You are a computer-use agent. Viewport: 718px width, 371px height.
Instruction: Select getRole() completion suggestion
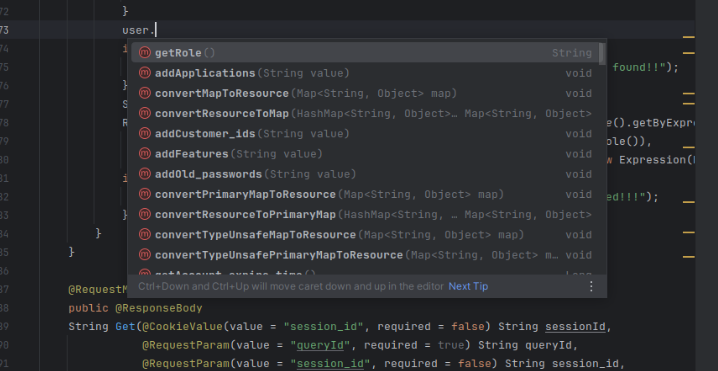[x=365, y=53]
